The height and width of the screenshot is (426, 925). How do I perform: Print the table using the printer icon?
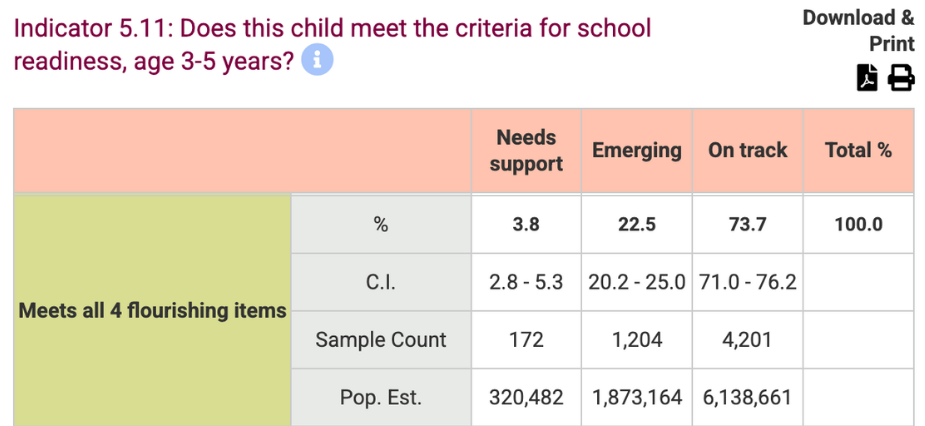pos(901,78)
